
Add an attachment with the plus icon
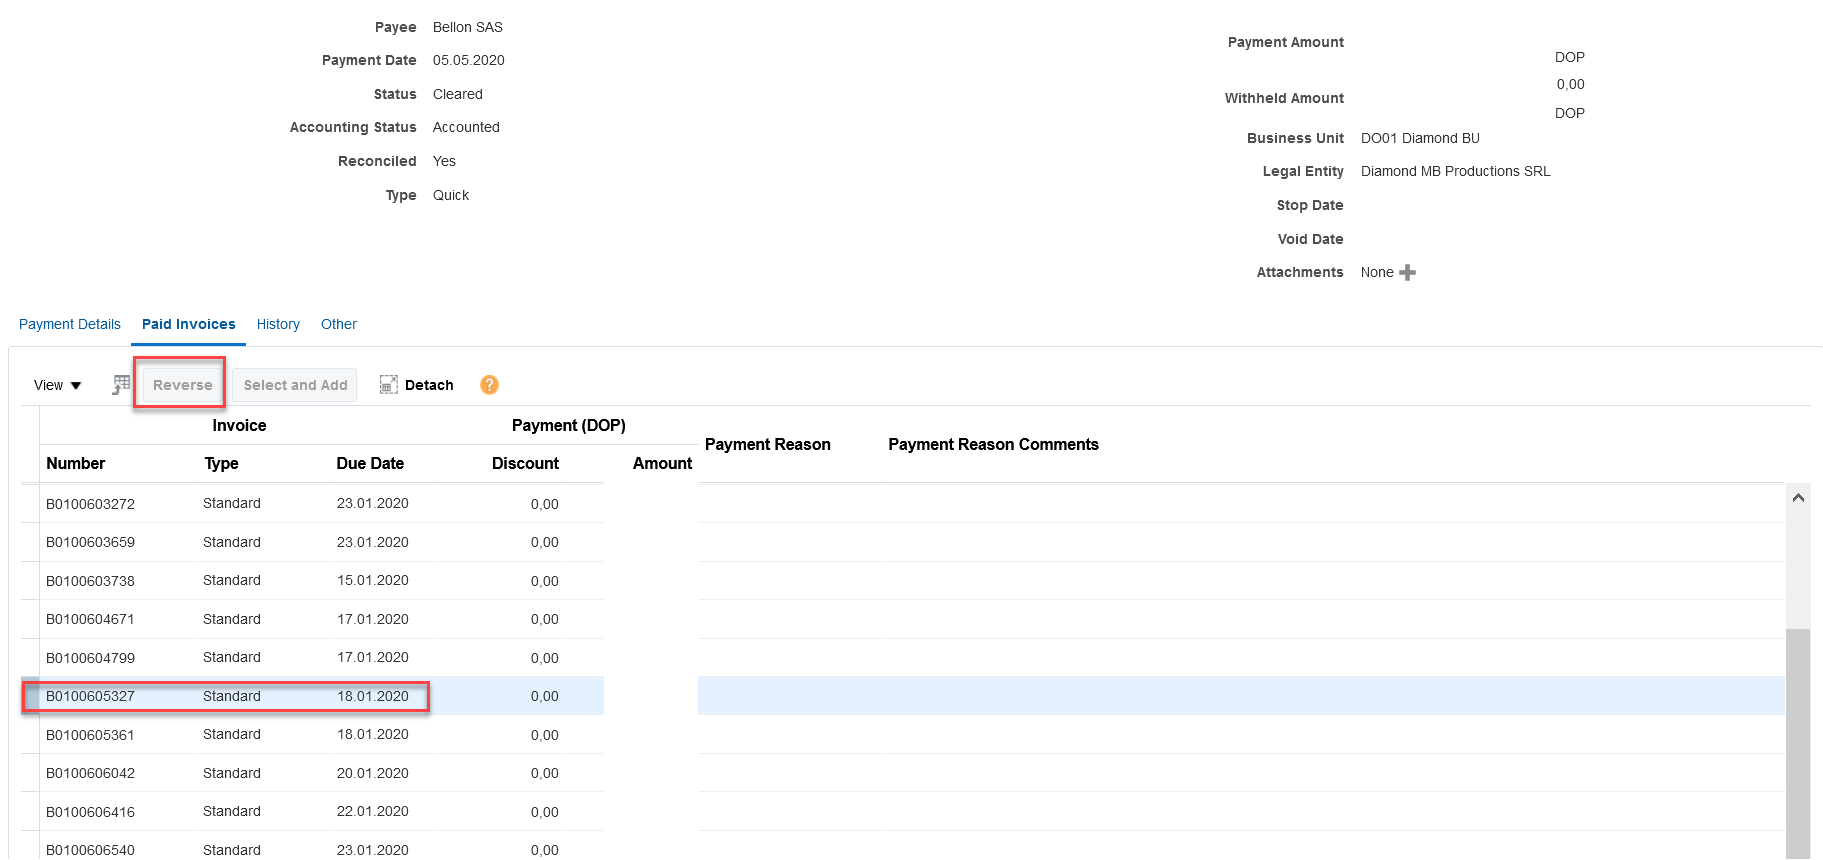(x=1407, y=272)
